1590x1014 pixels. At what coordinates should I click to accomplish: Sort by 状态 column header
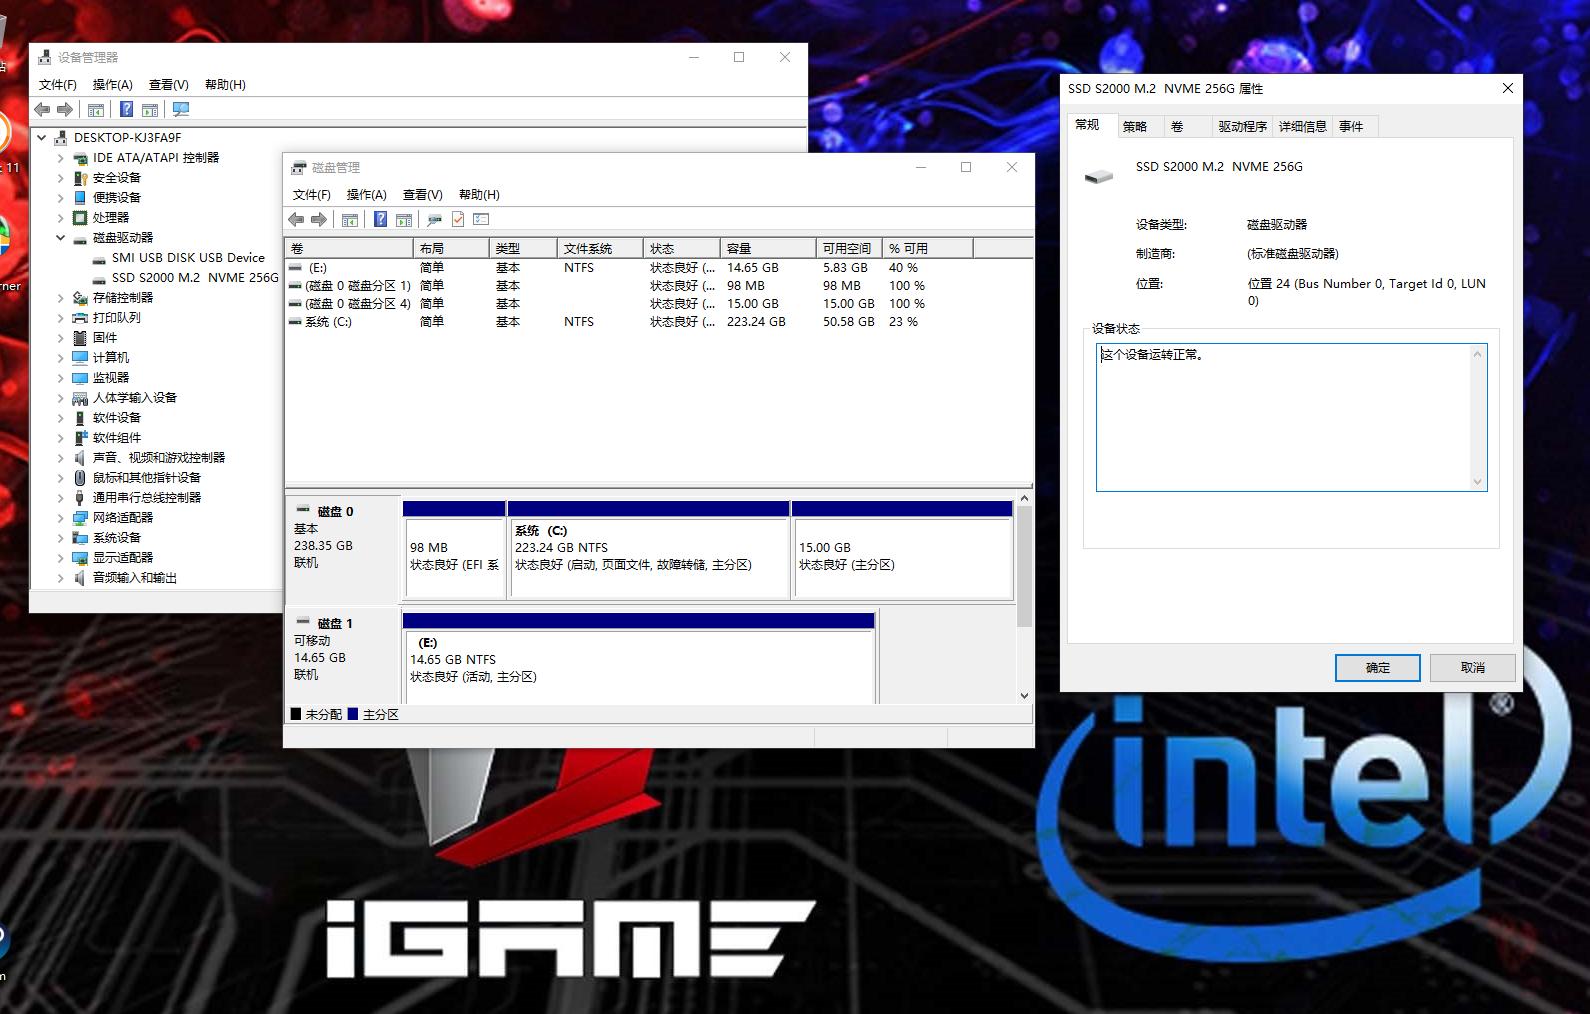(681, 248)
